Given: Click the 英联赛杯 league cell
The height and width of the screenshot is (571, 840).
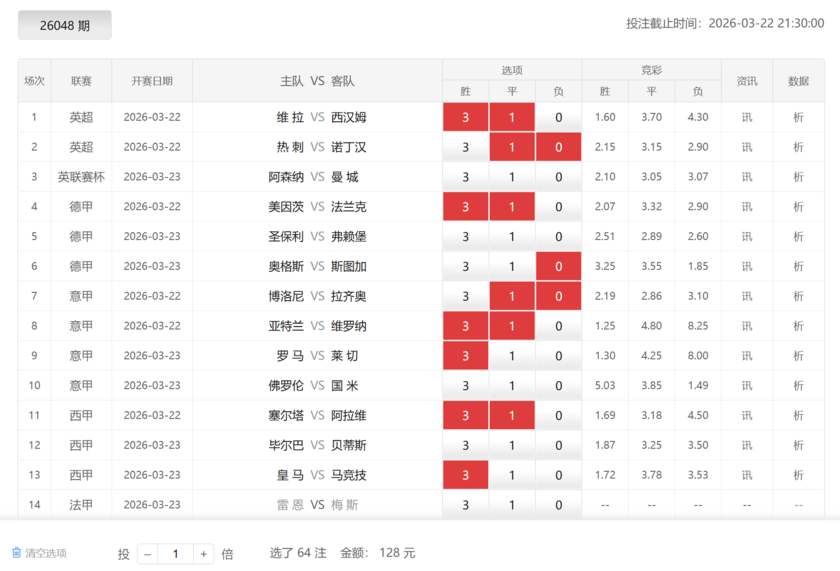Looking at the screenshot, I should tap(81, 177).
